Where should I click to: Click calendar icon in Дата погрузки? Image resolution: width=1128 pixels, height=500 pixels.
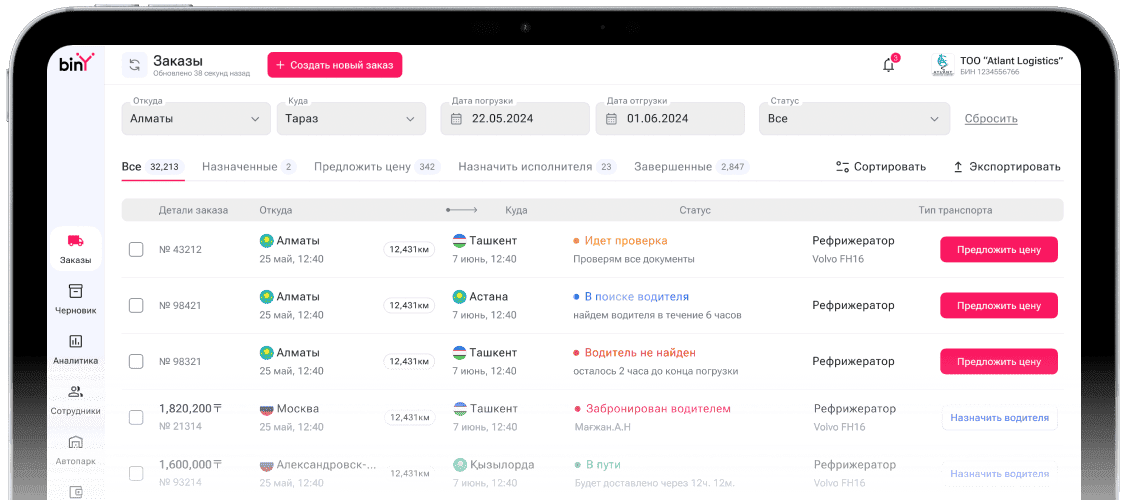(456, 119)
